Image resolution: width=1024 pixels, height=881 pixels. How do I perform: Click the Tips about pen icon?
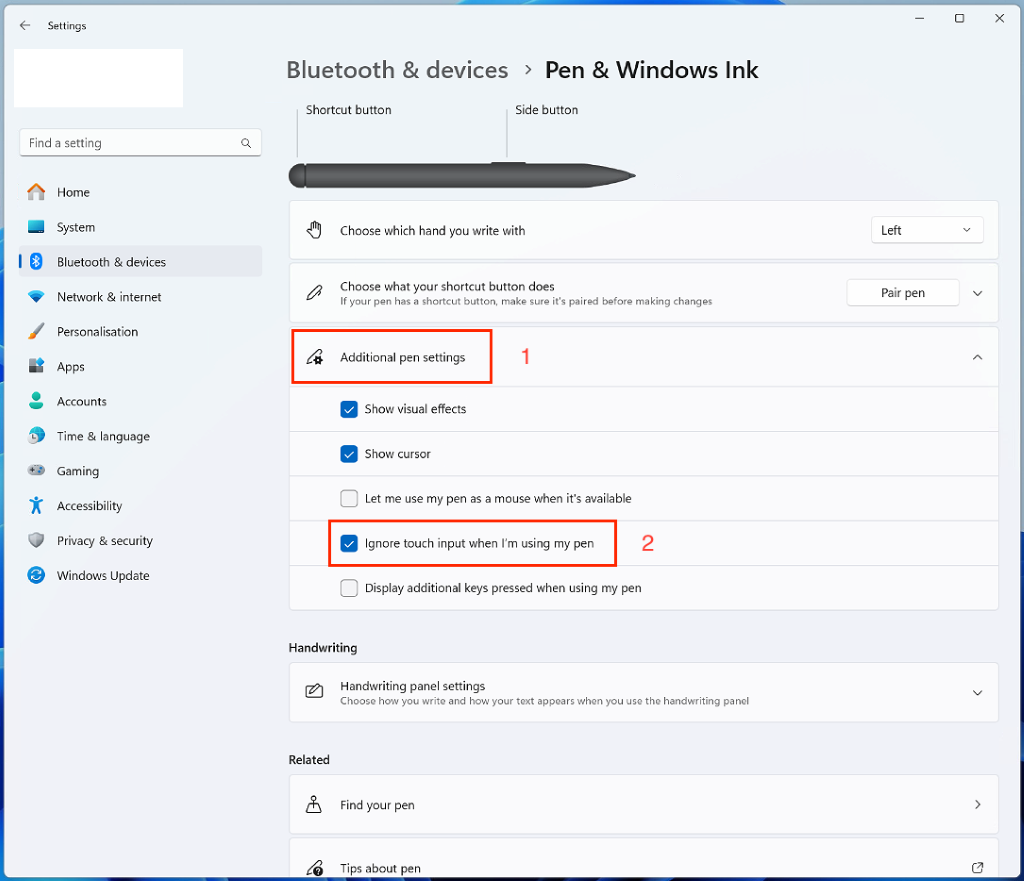pyautogui.click(x=314, y=868)
